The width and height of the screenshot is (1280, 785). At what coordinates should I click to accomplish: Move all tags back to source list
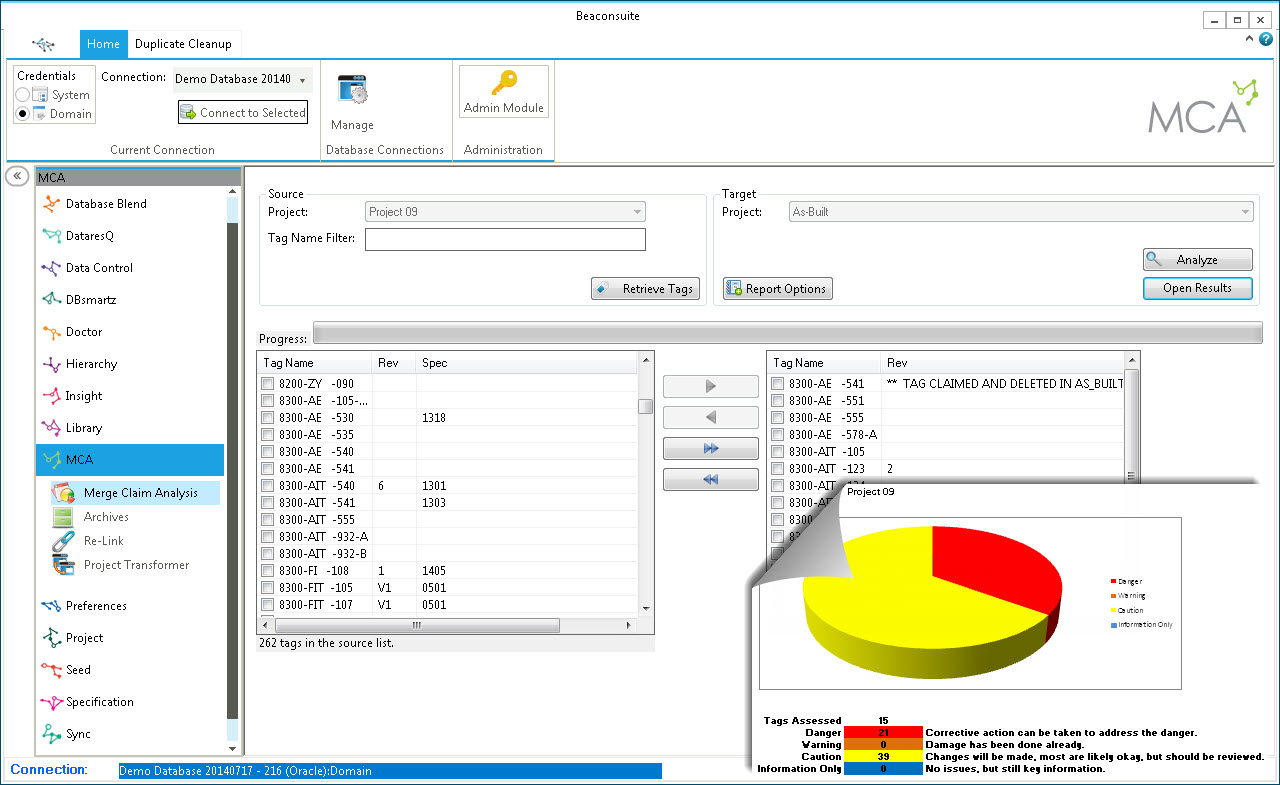click(x=711, y=480)
